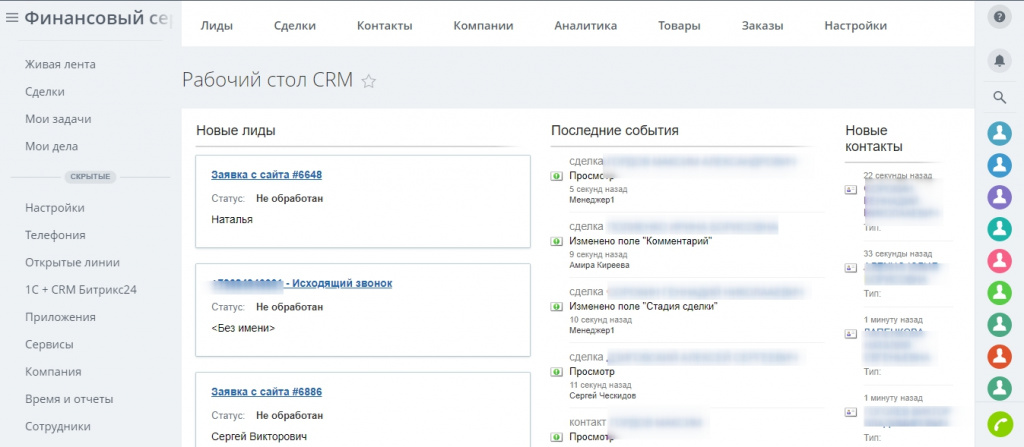Select the red-orange user avatar
The height and width of the screenshot is (447, 1024).
(999, 356)
